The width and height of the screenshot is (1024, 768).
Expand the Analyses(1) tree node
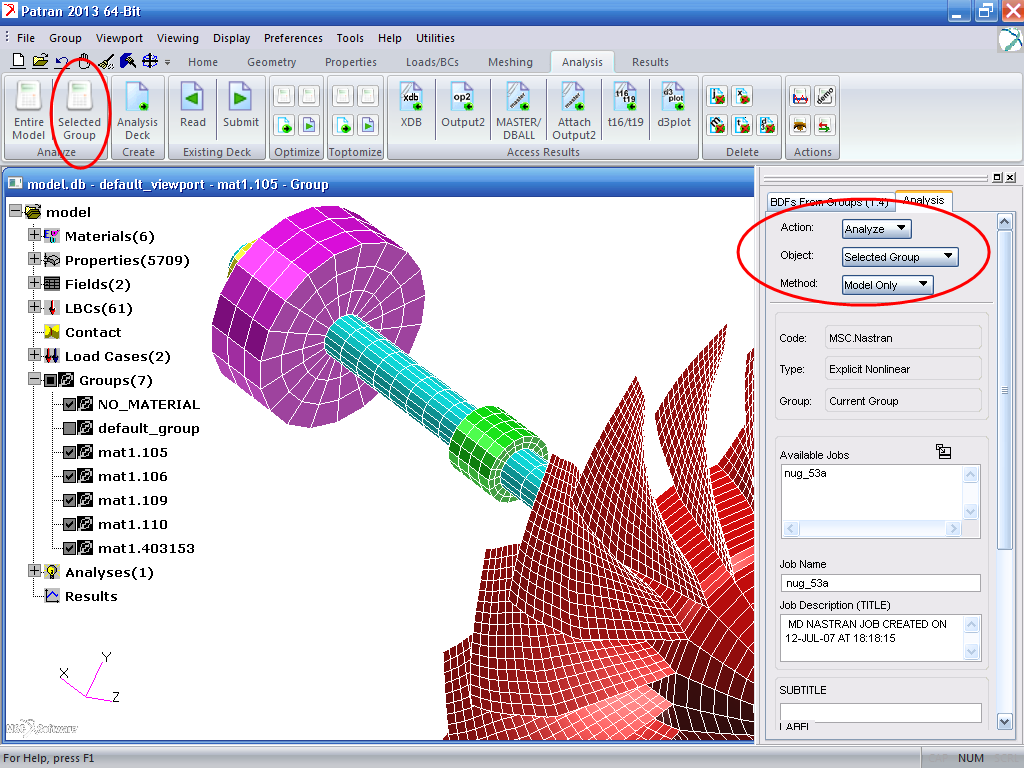click(x=35, y=570)
